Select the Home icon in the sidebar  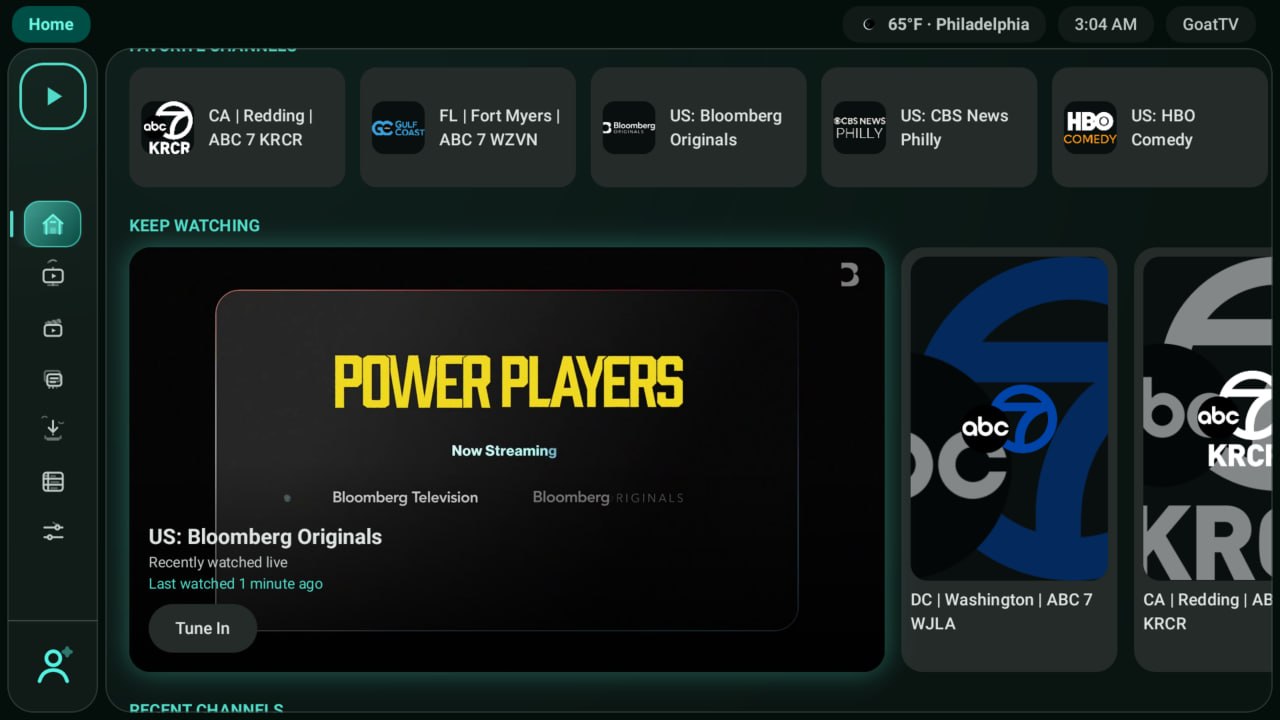(x=53, y=224)
